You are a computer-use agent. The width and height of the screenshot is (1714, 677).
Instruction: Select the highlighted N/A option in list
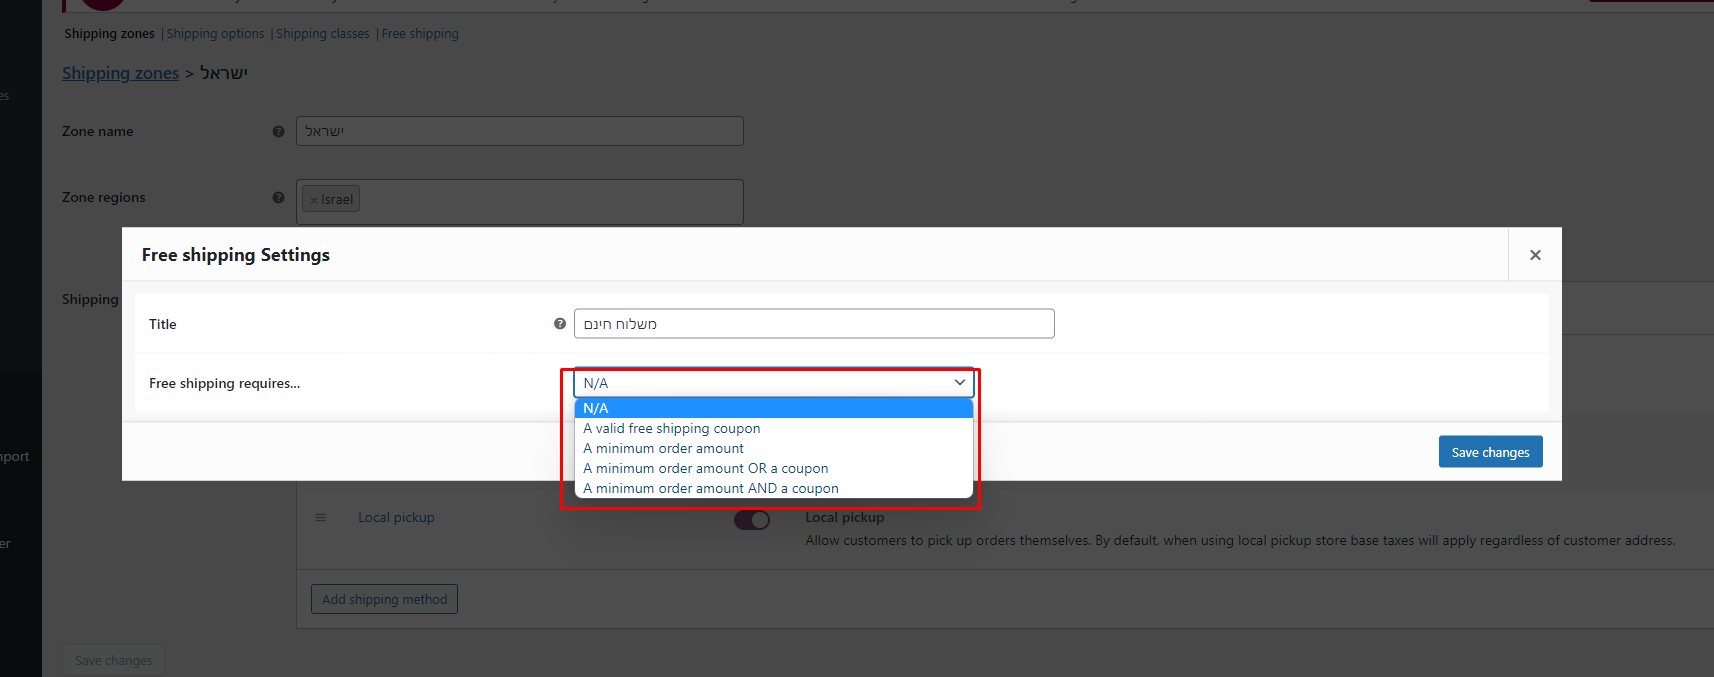point(773,408)
